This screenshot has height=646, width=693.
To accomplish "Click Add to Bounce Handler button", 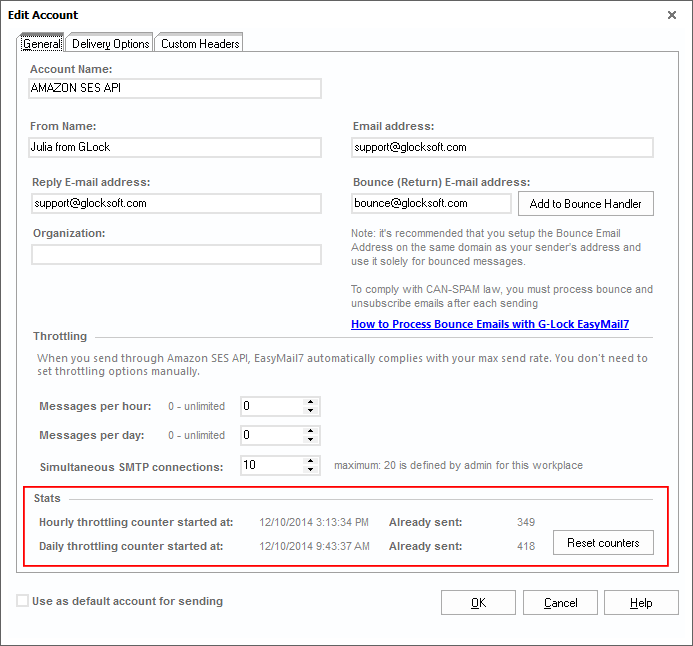I will point(586,204).
